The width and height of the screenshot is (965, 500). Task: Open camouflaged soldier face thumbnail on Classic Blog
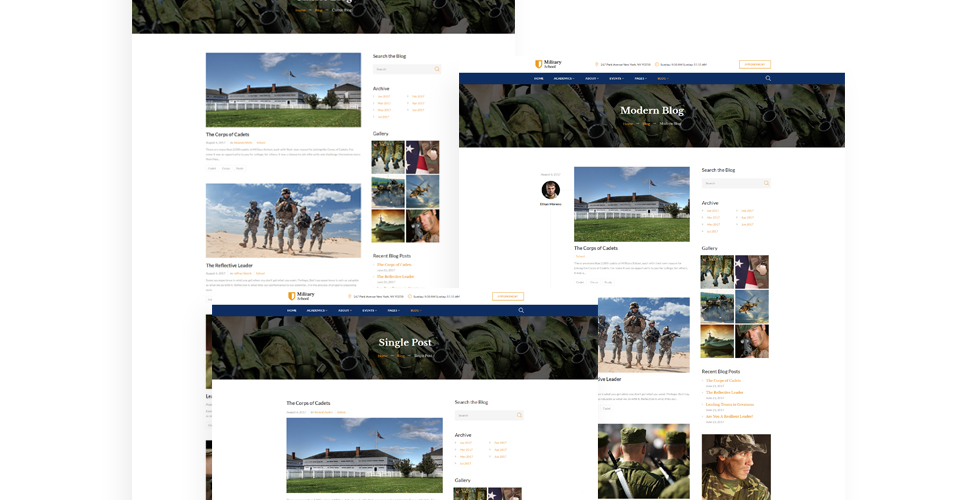tap(422, 225)
